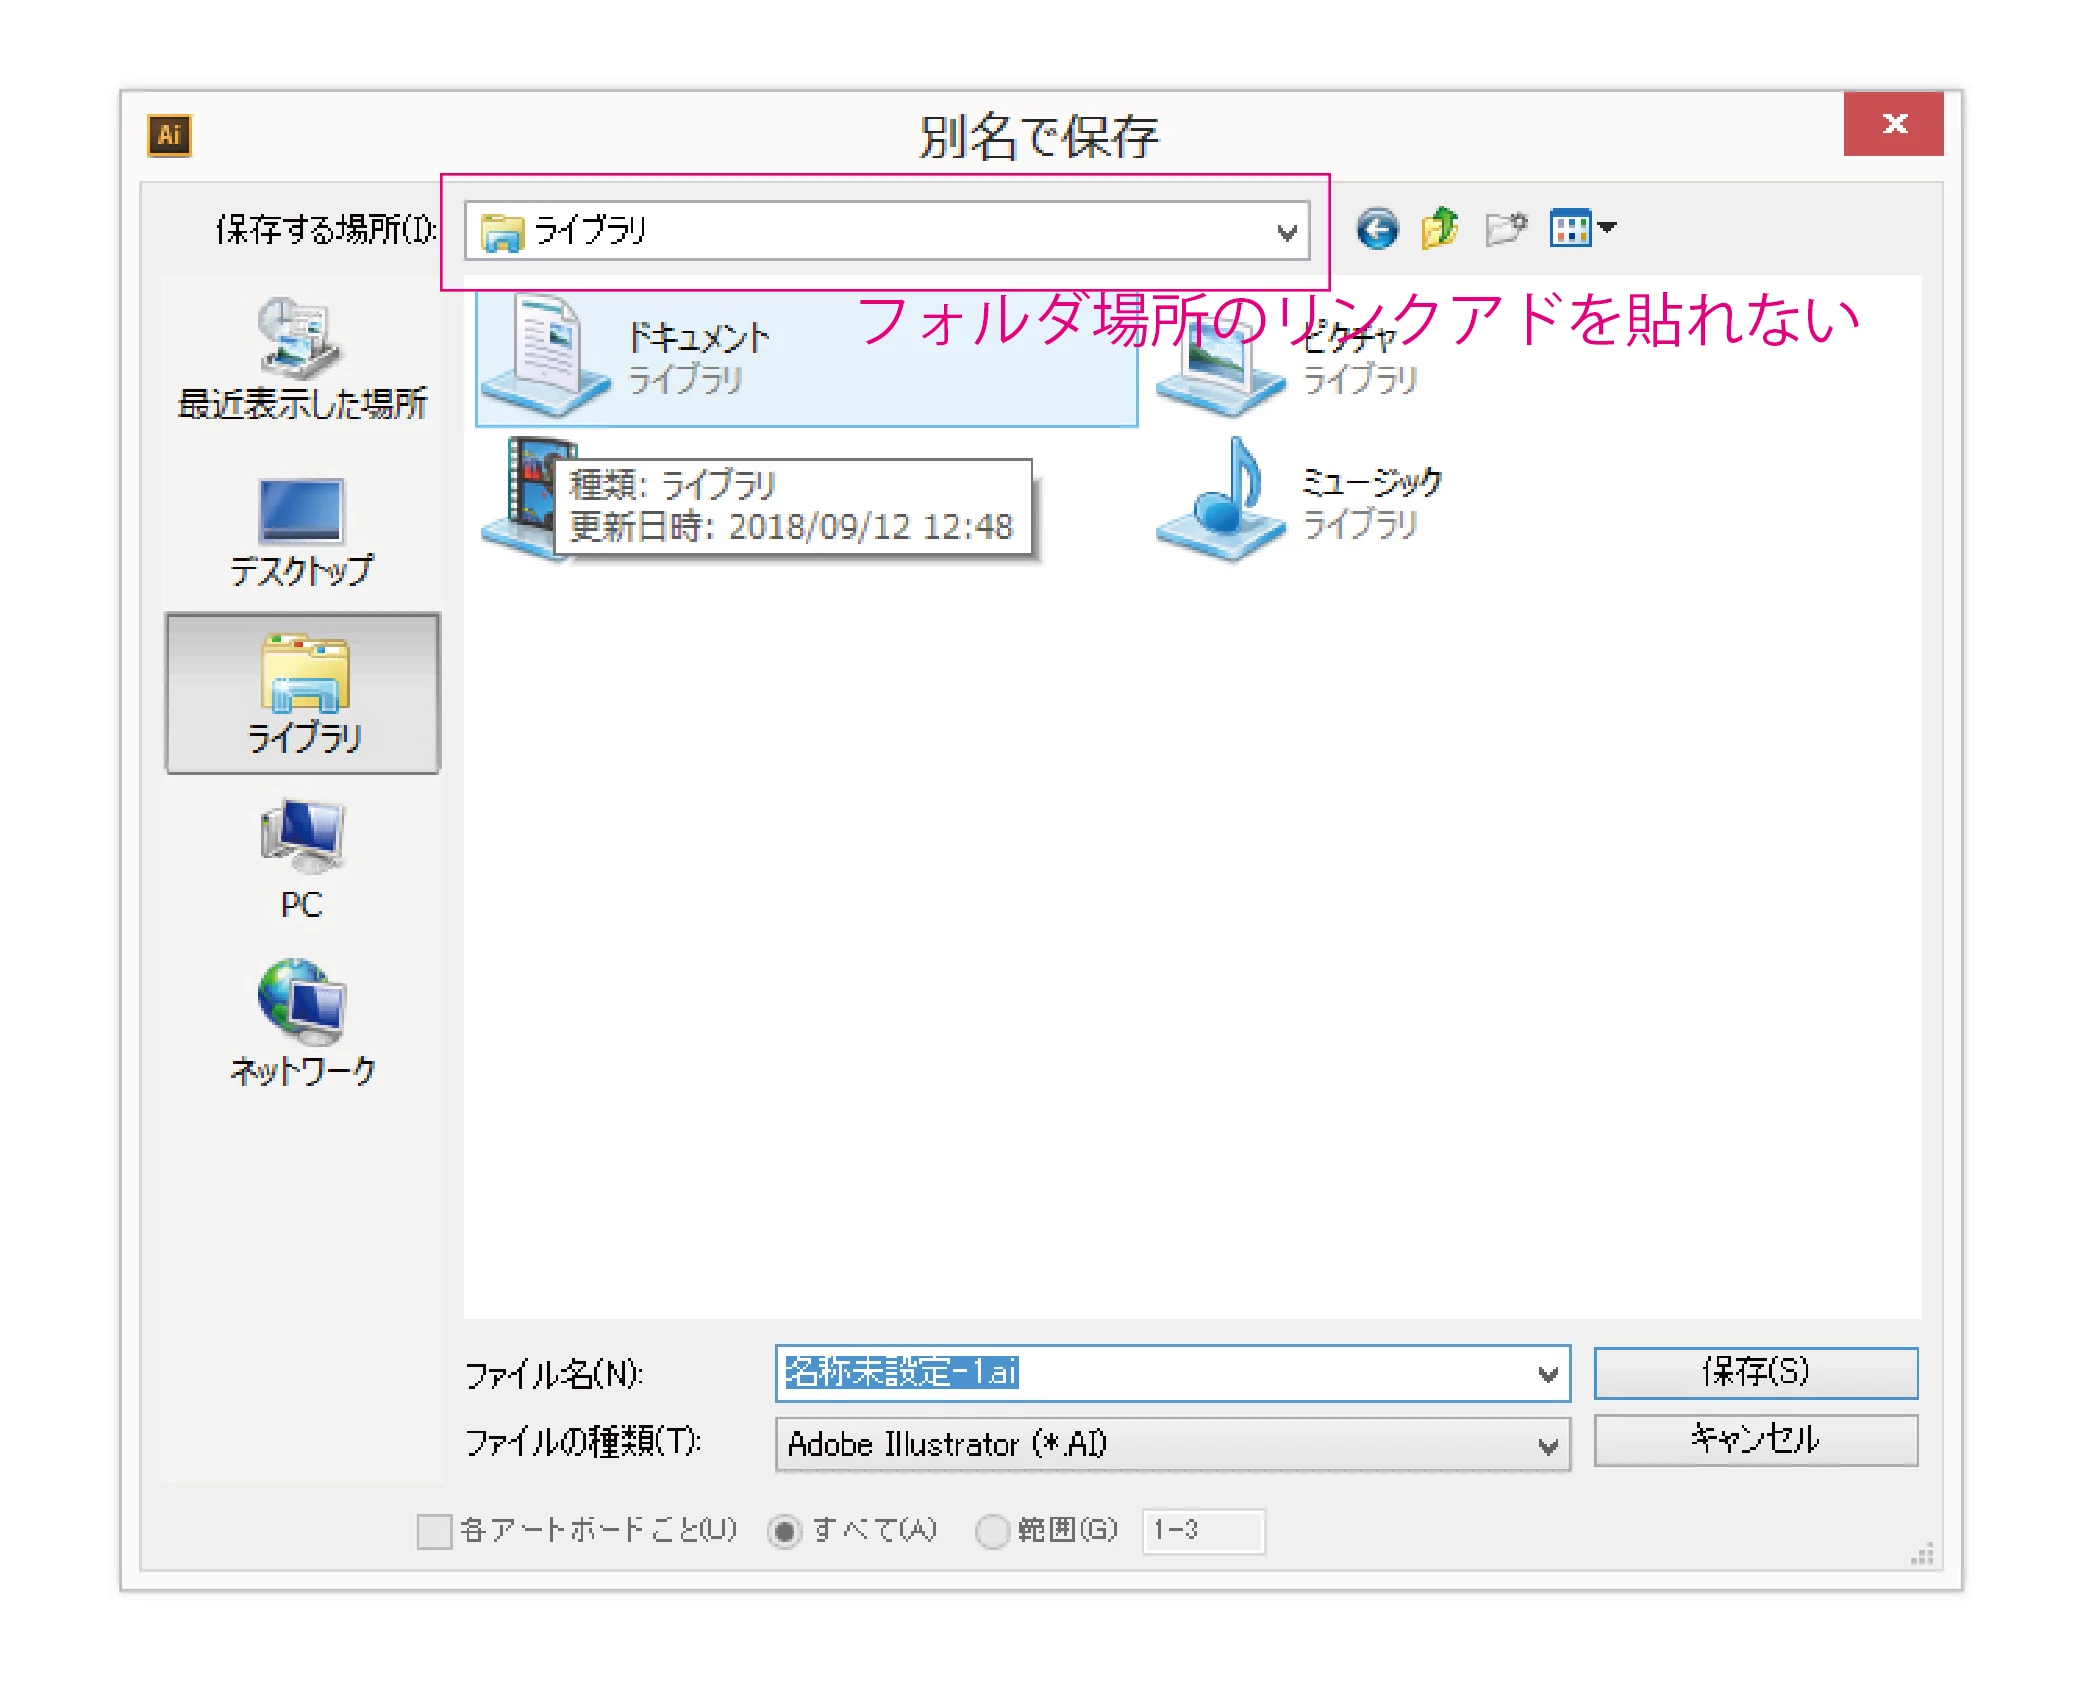The height and width of the screenshot is (1706, 2078).
Task: Expand the 保存する場所 location dropdown
Action: 1287,232
